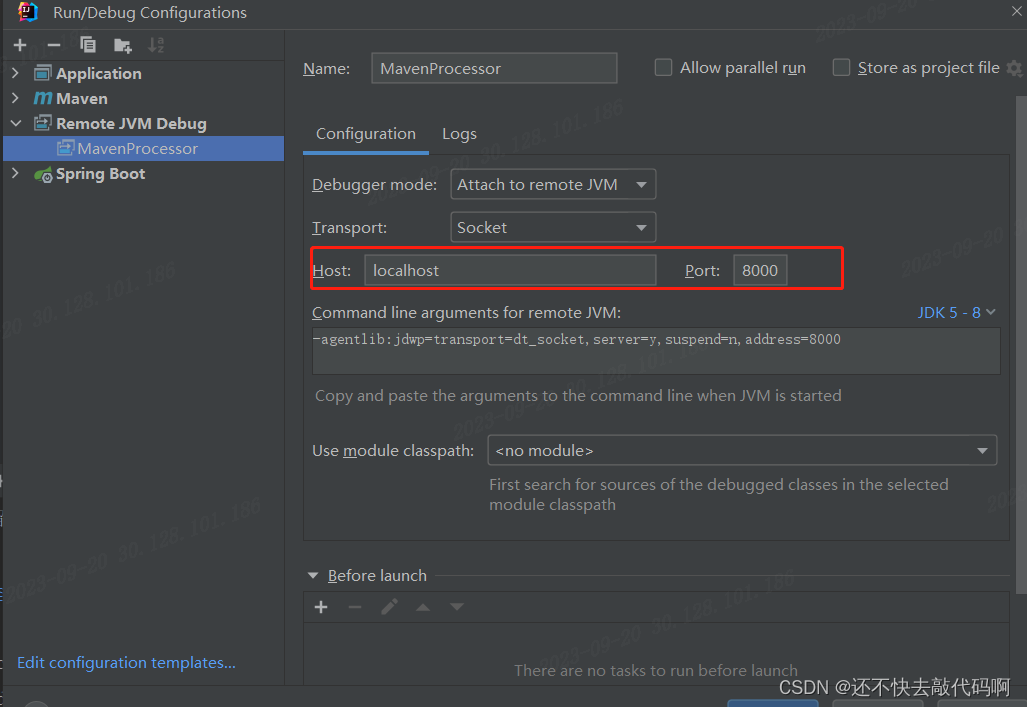1027x707 pixels.
Task: Click the Port input field
Action: [760, 271]
